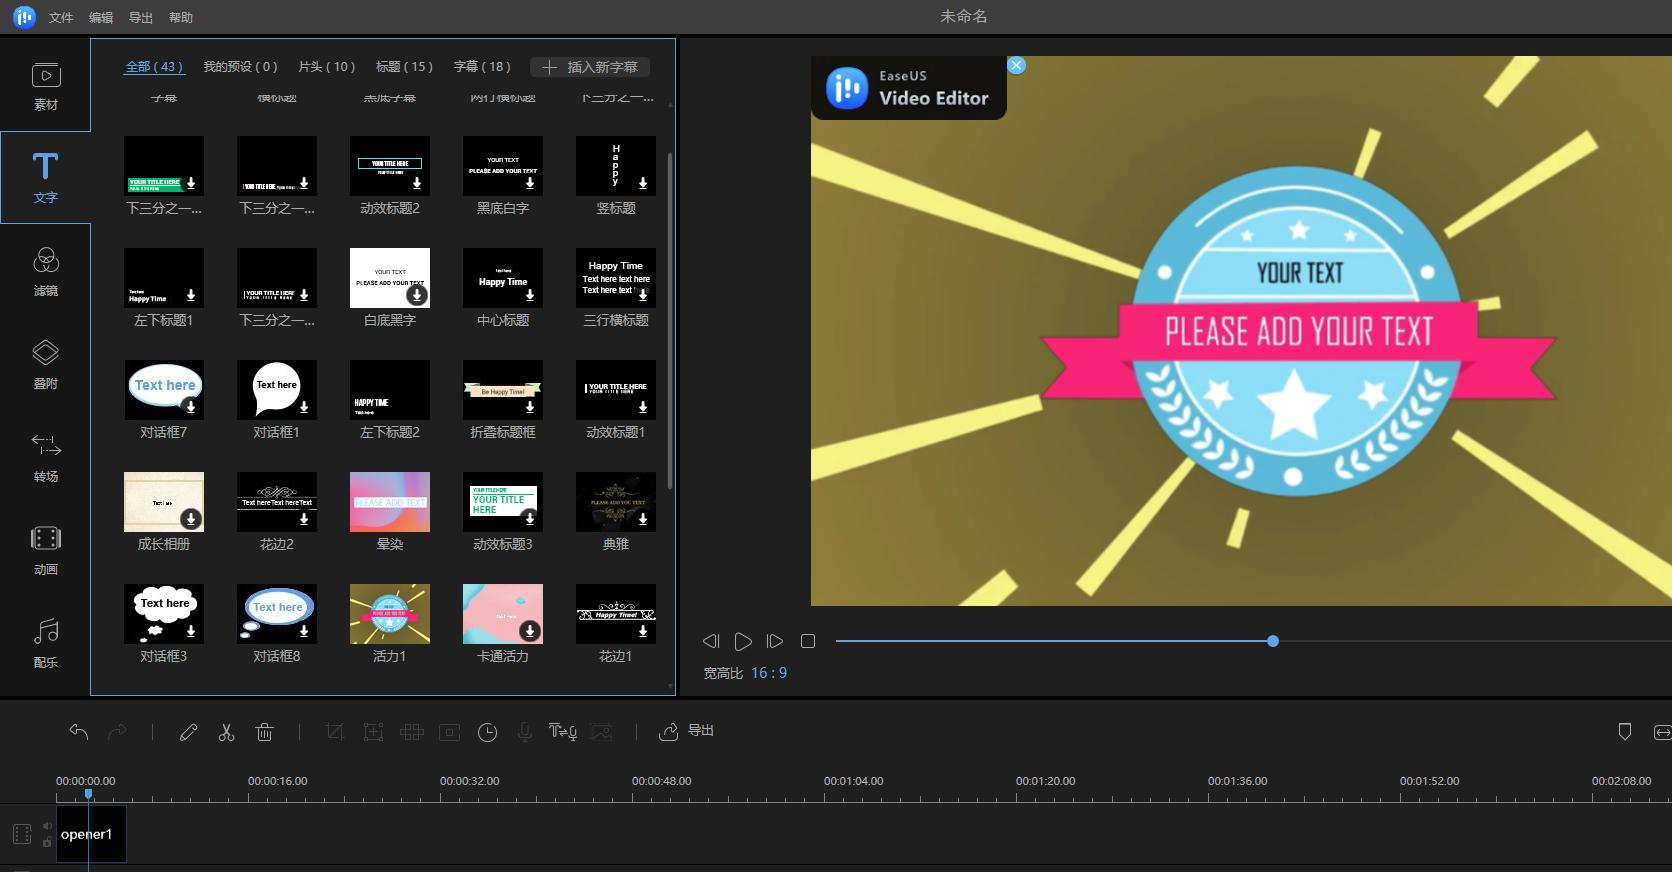
Task: Open the 转场 transitions panel
Action: 46,458
